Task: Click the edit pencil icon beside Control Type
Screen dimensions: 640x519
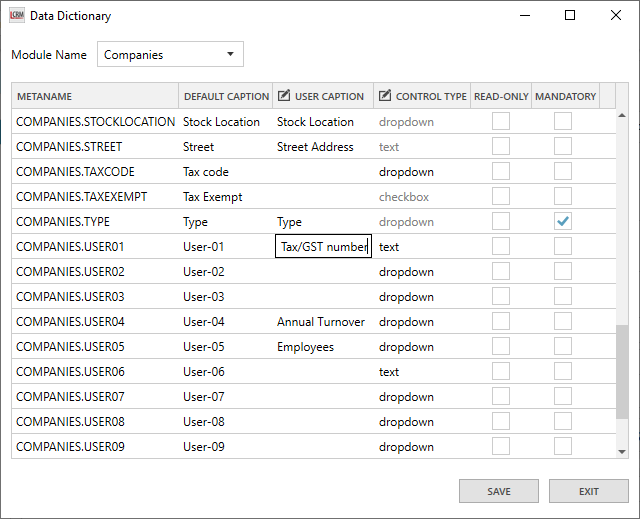Action: pos(385,96)
